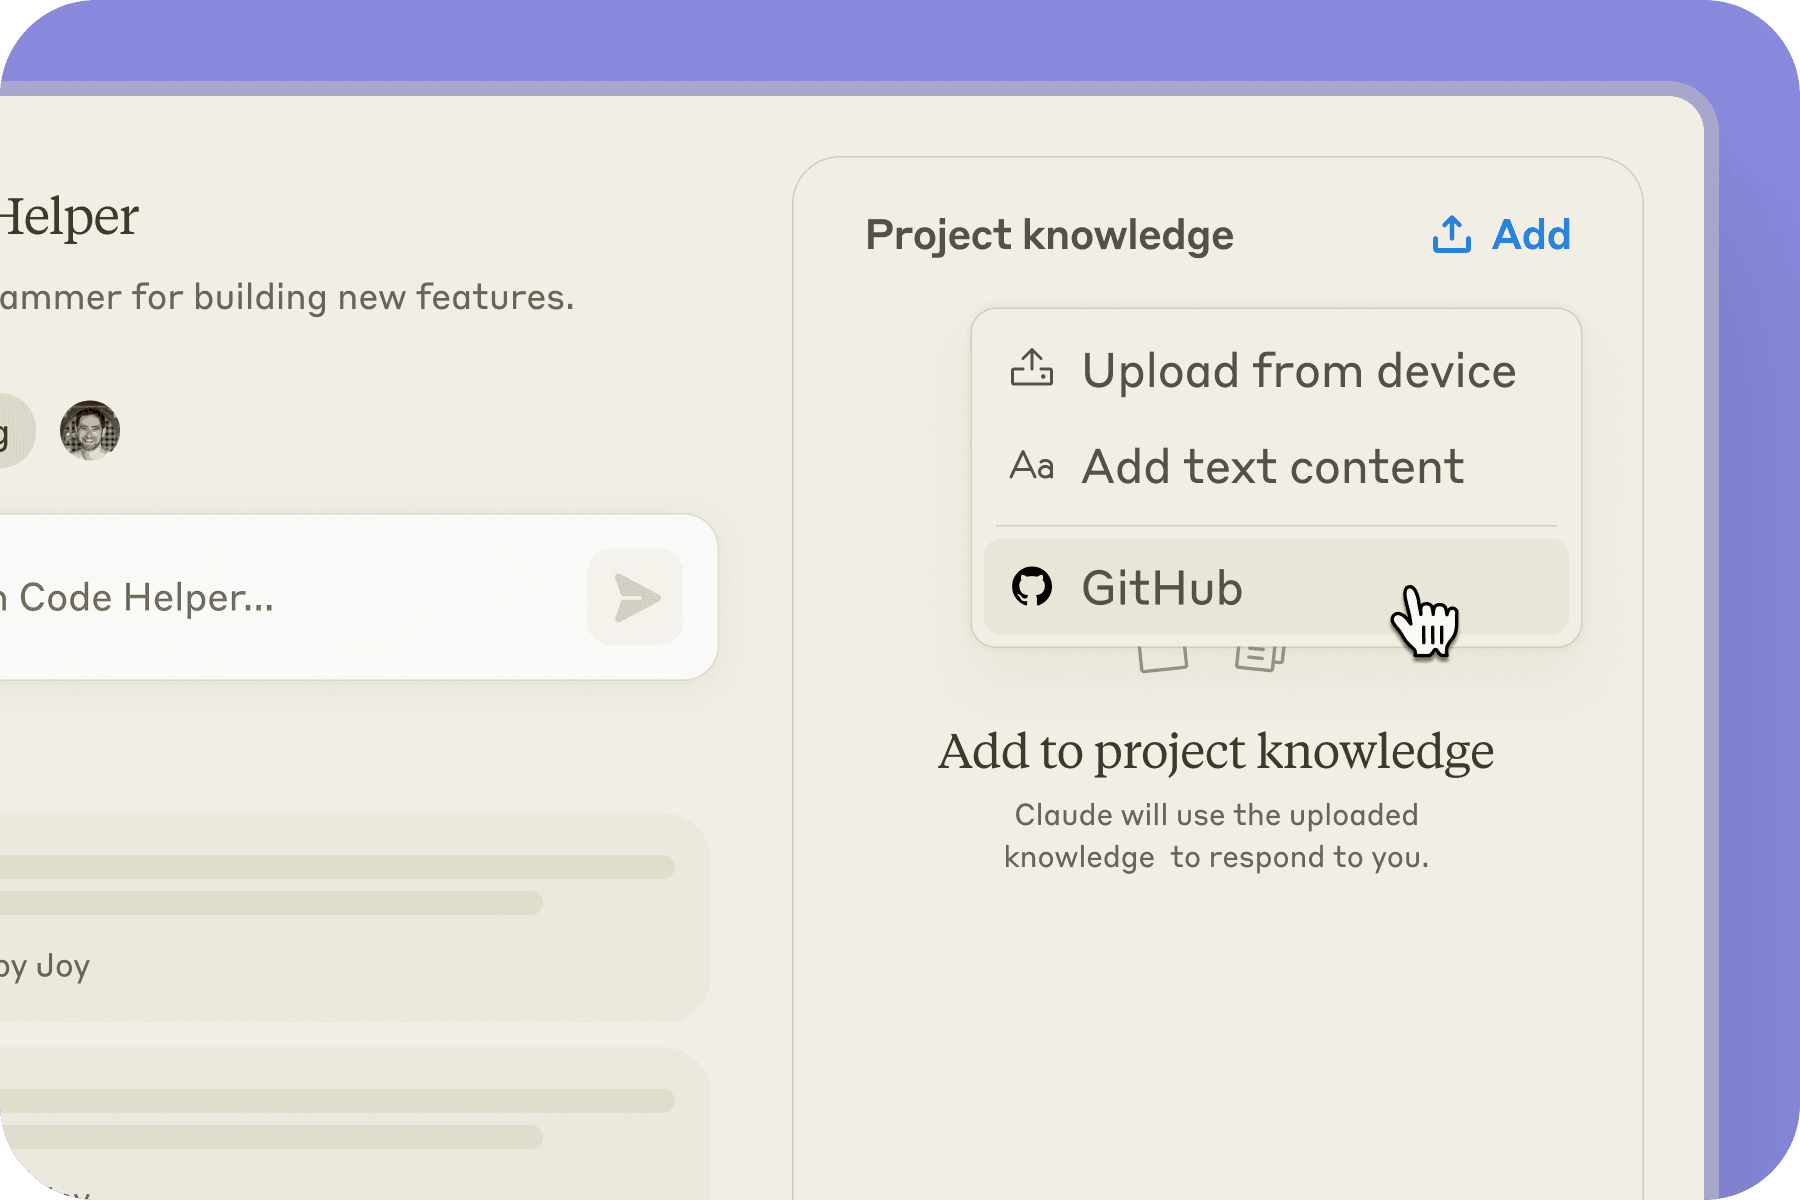Image resolution: width=1800 pixels, height=1200 pixels.
Task: Click the rounded pill badge beside avatar
Action: [12, 431]
